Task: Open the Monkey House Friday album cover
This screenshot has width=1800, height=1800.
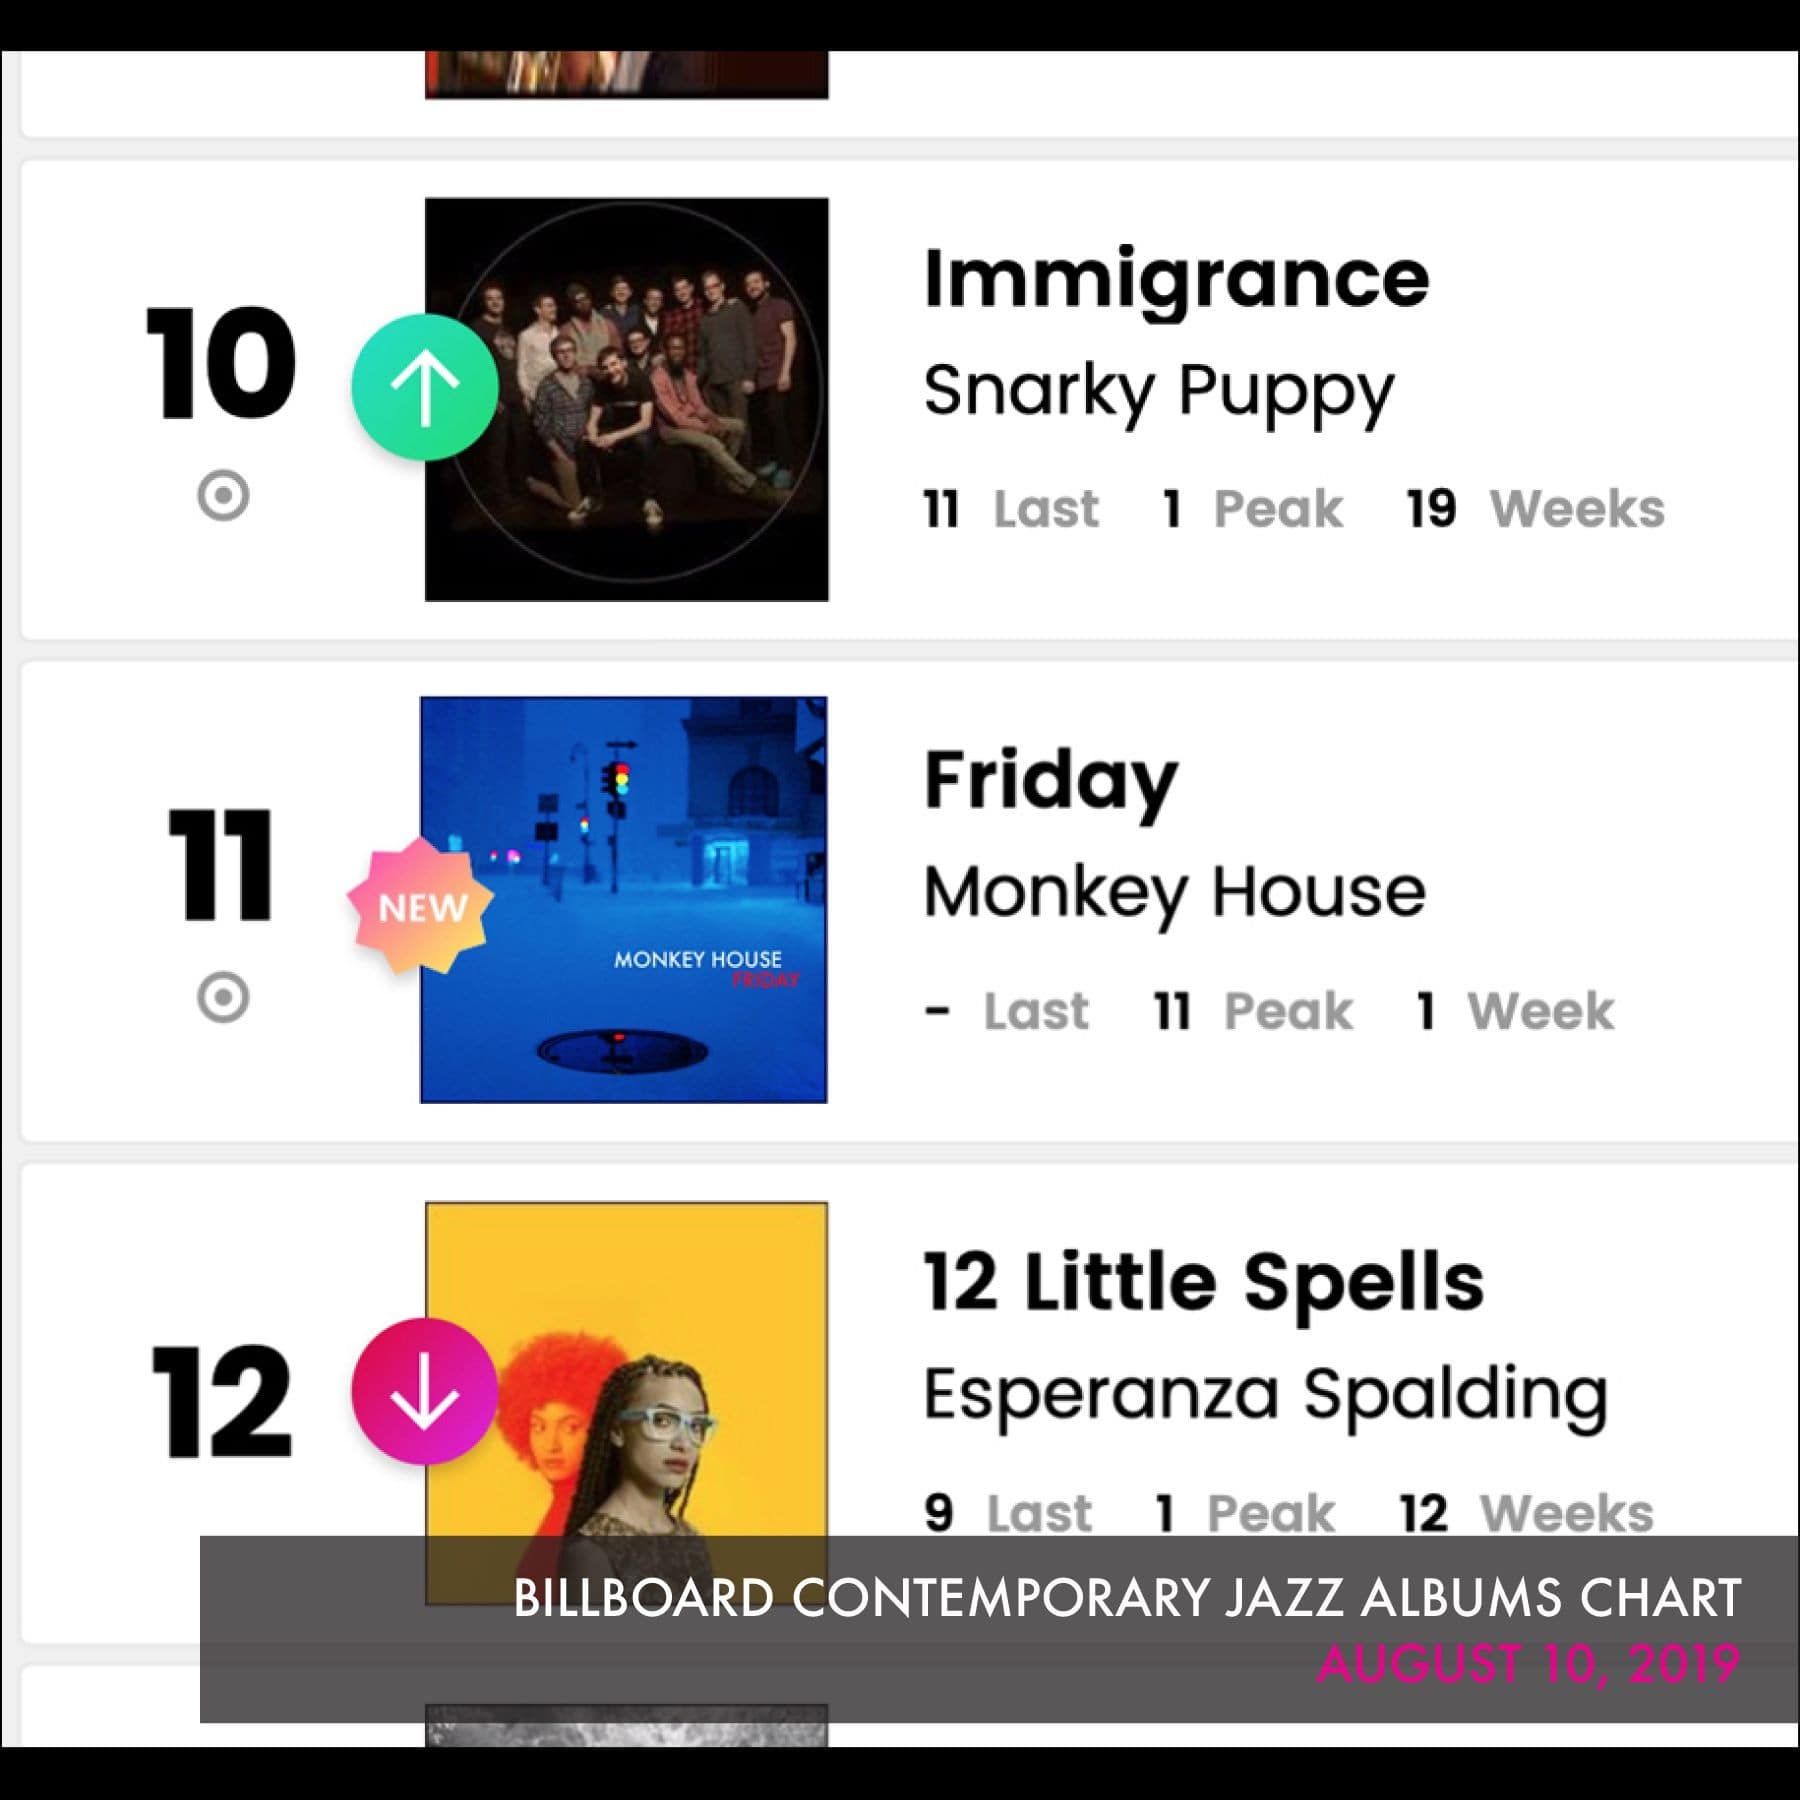Action: (x=624, y=900)
